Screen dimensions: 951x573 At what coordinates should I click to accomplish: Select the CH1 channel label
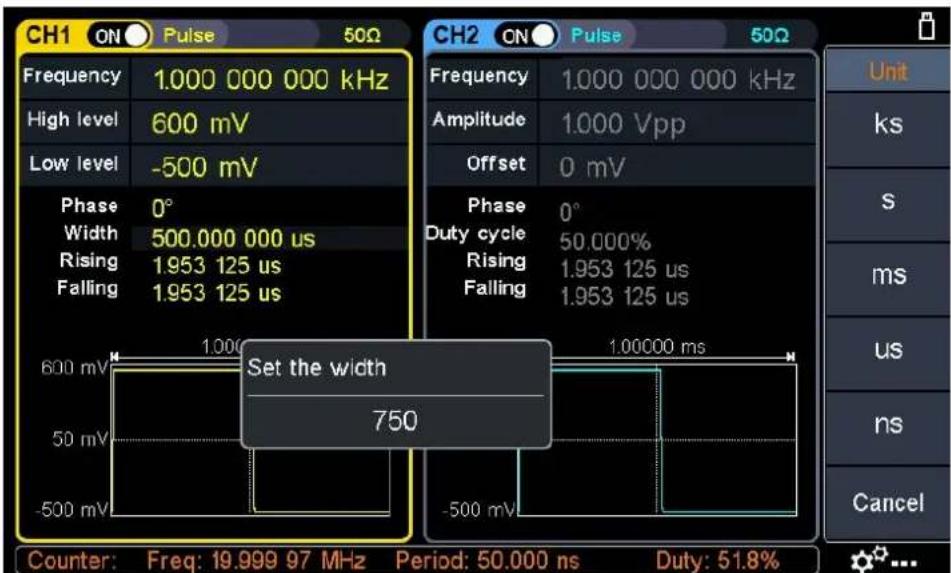48,35
